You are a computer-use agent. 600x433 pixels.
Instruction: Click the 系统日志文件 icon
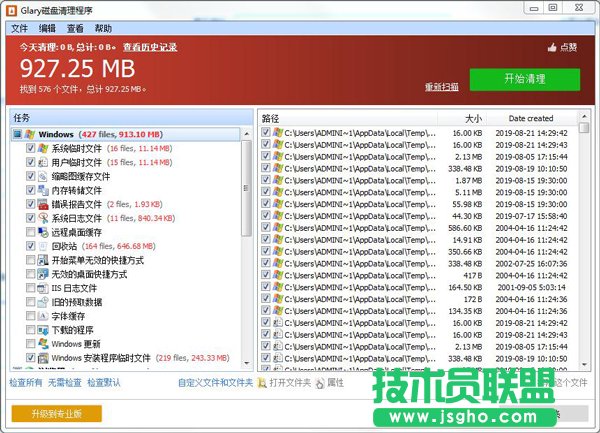[x=43, y=218]
